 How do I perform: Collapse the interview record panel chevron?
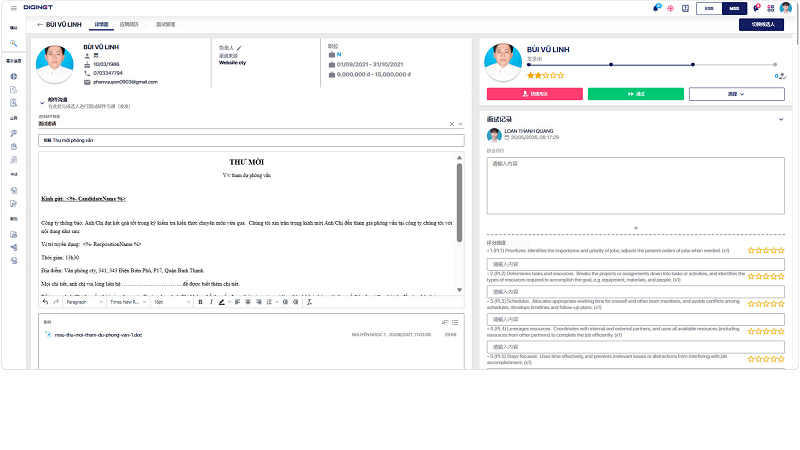point(781,119)
